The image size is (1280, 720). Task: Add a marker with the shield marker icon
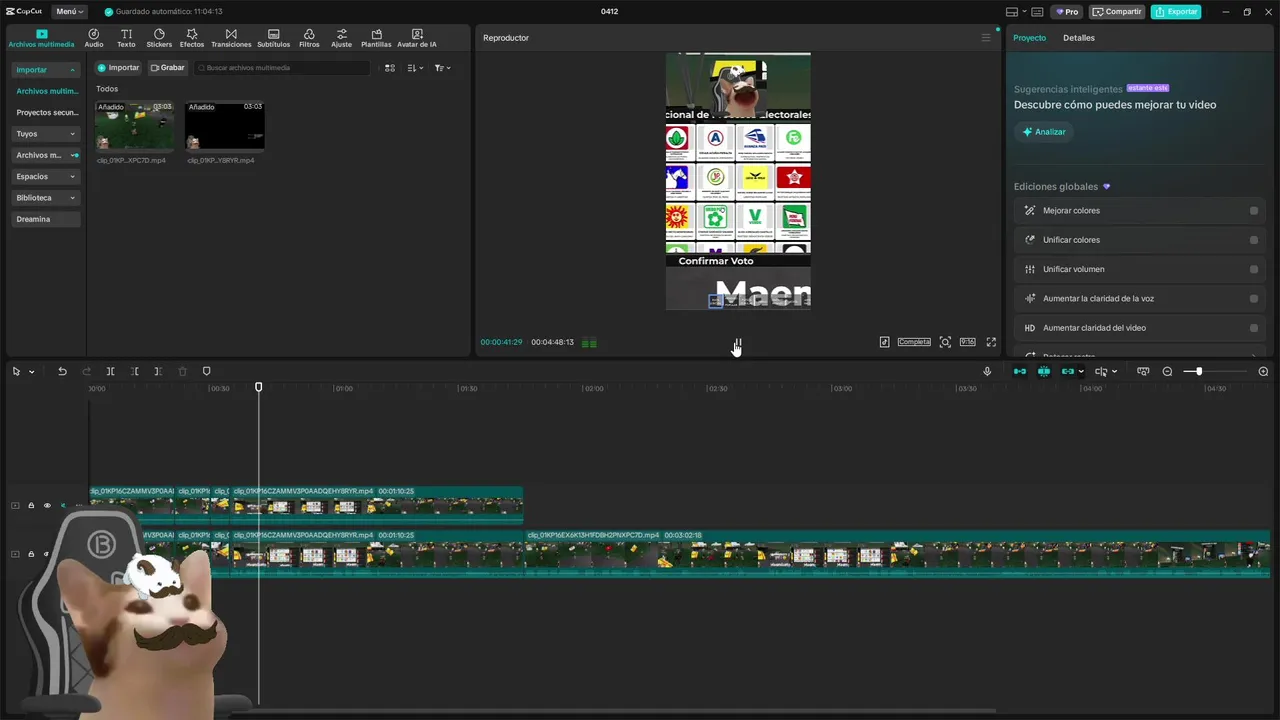(x=207, y=371)
